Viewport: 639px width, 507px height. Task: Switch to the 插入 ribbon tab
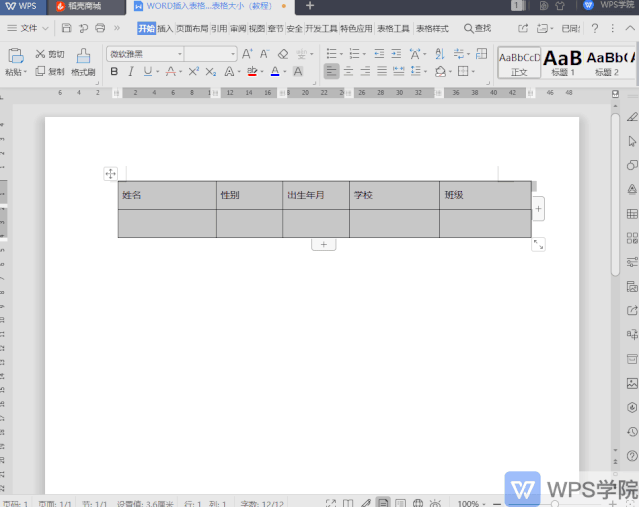click(165, 29)
